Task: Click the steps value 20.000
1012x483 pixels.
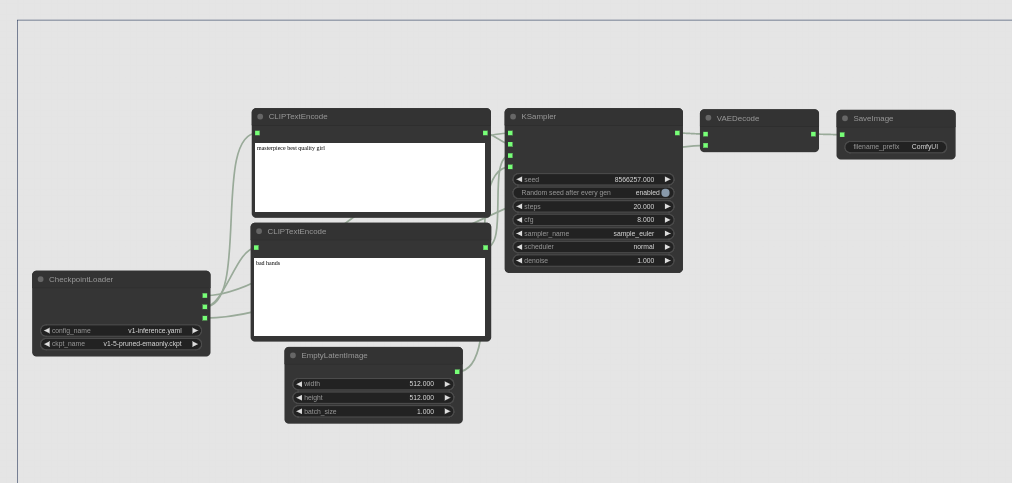Action: tap(643, 207)
